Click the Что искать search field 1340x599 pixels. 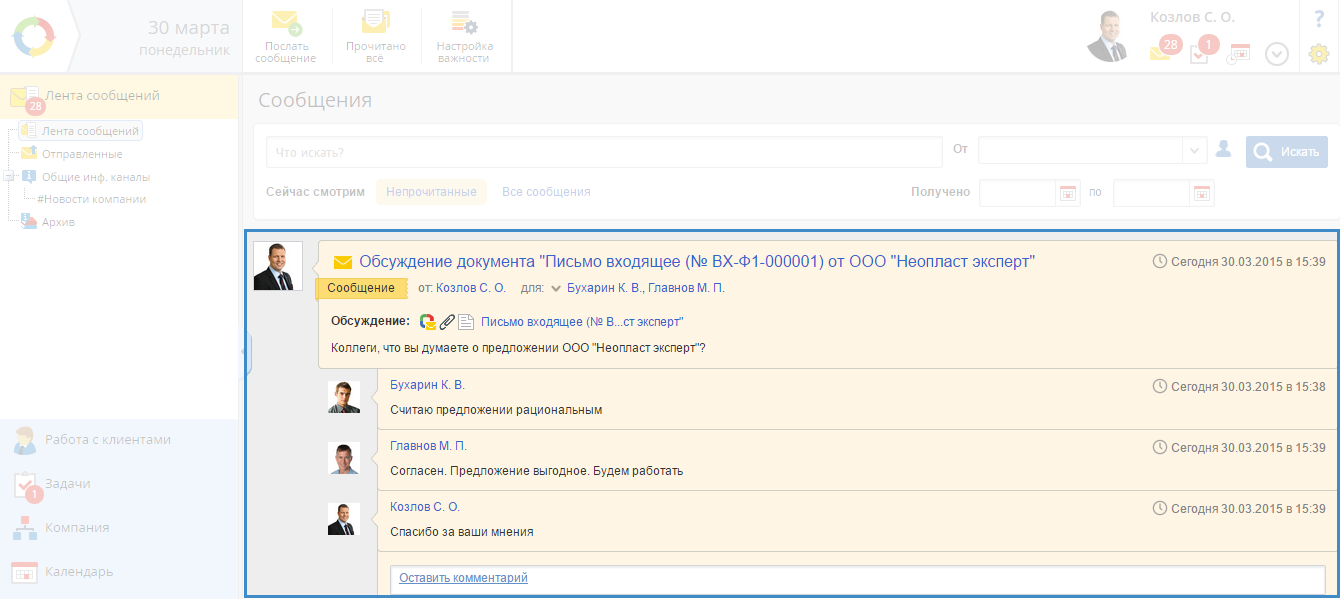tap(603, 152)
